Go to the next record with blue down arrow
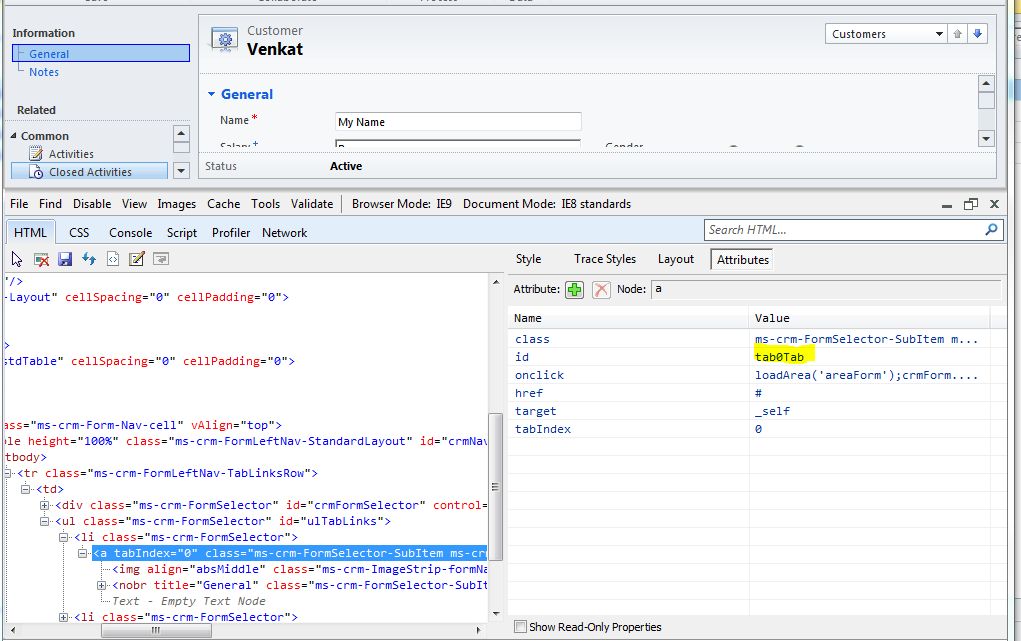 977,34
